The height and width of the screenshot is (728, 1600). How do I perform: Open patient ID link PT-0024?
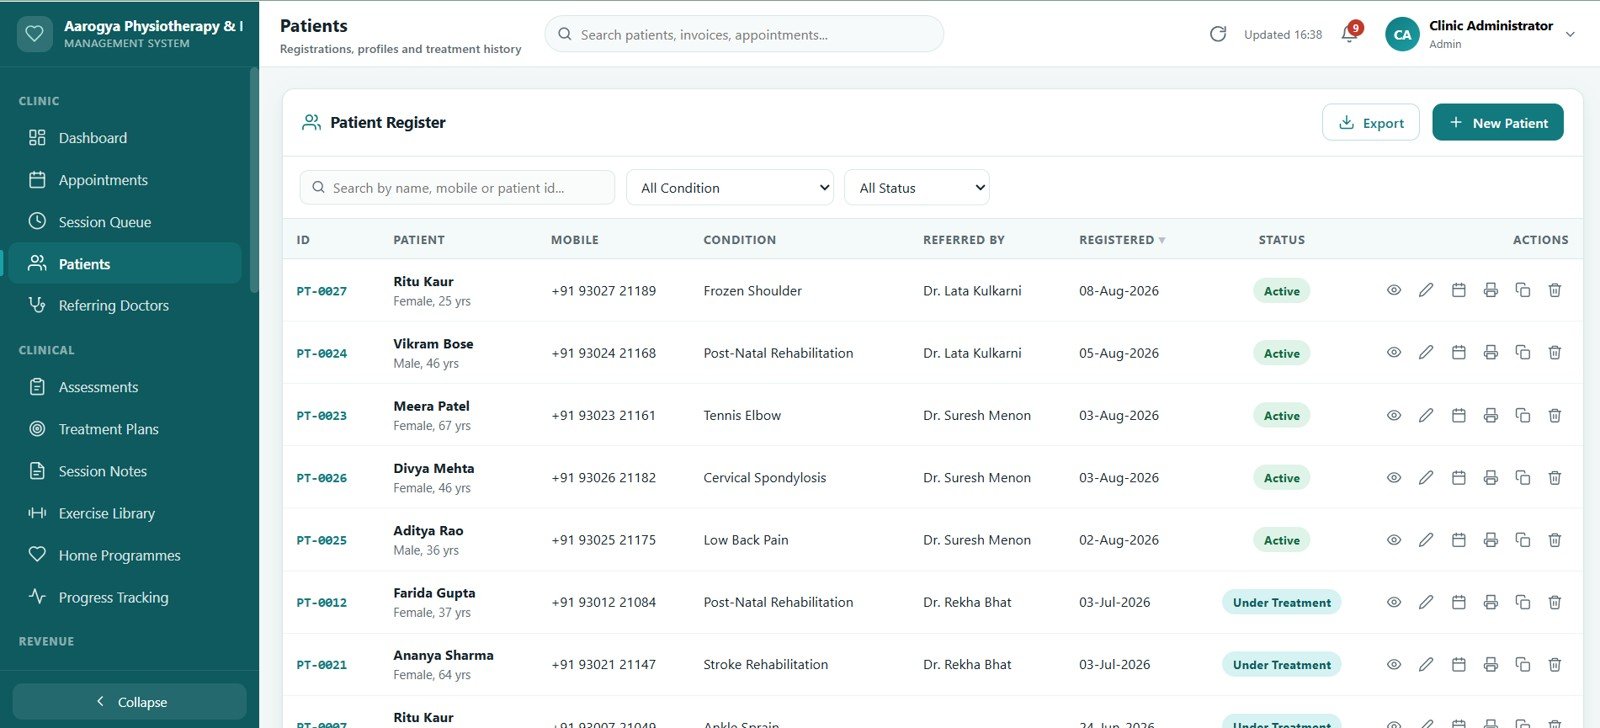[x=322, y=353]
